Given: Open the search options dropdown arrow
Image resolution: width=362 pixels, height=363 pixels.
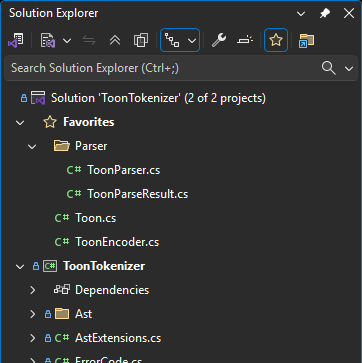Looking at the screenshot, I should tap(349, 69).
